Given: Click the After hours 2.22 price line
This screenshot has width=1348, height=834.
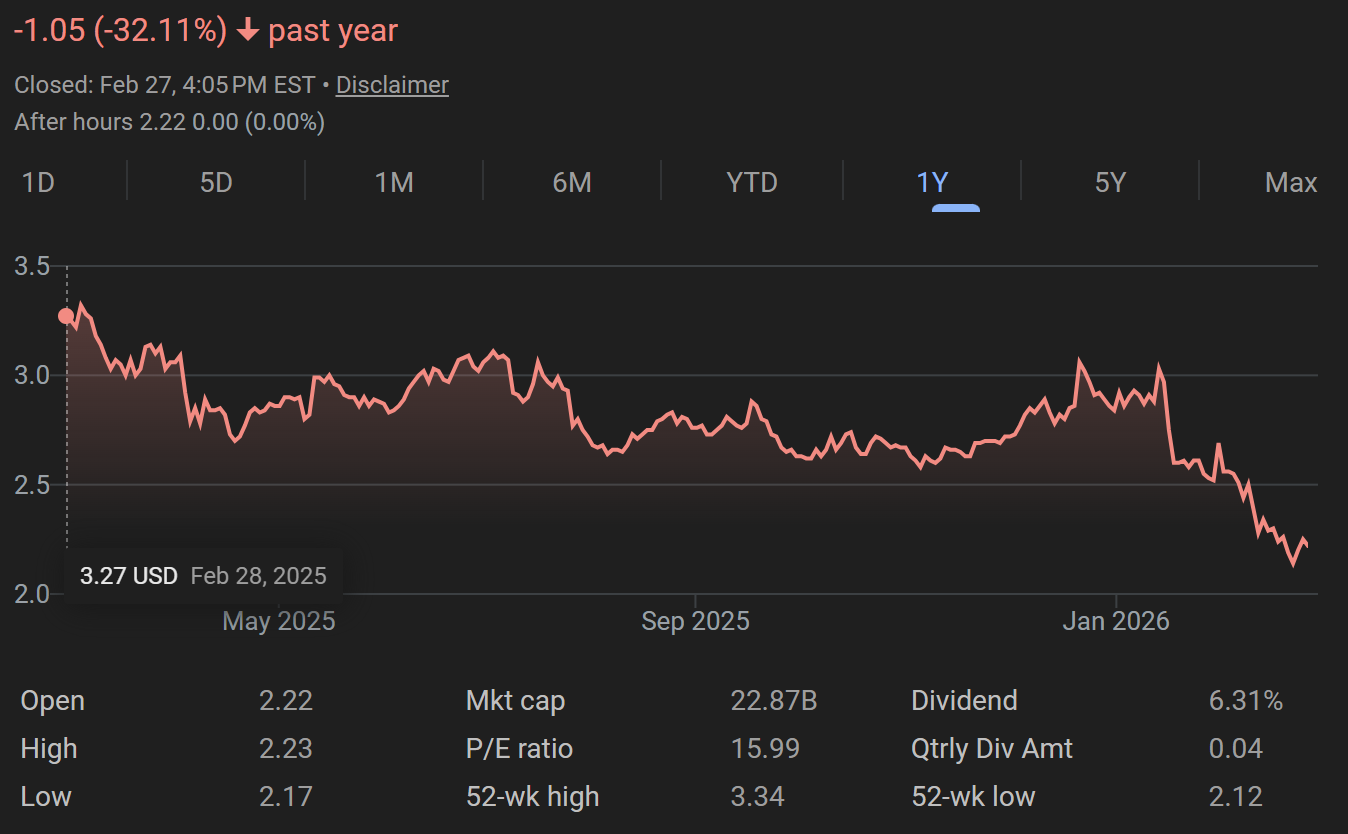Looking at the screenshot, I should 169,122.
